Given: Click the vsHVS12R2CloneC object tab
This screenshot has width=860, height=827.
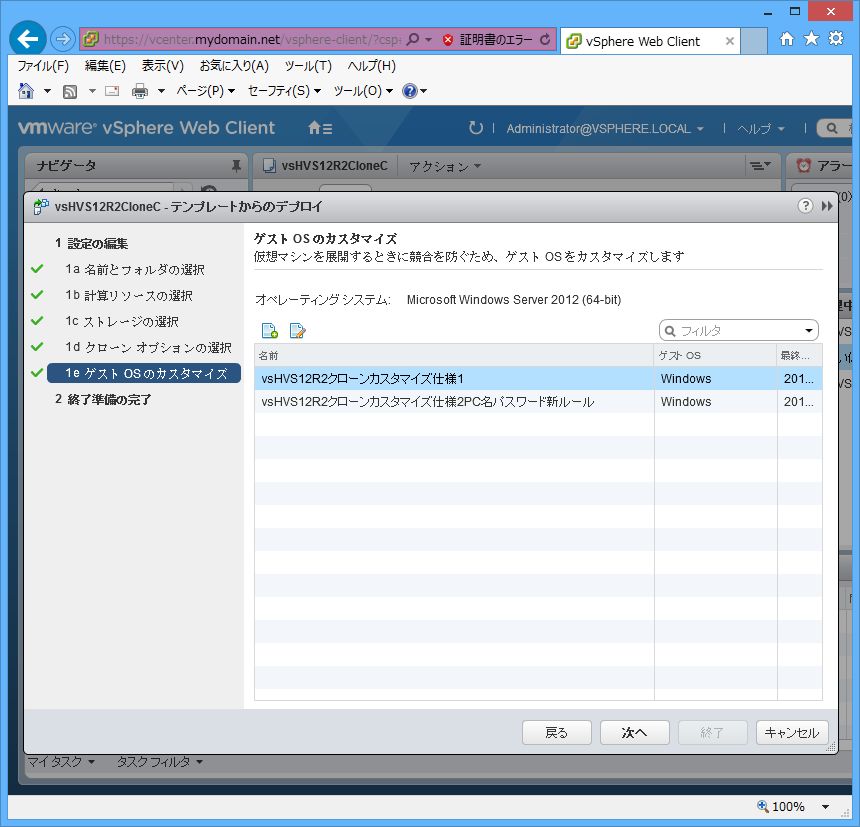Looking at the screenshot, I should pyautogui.click(x=325, y=166).
